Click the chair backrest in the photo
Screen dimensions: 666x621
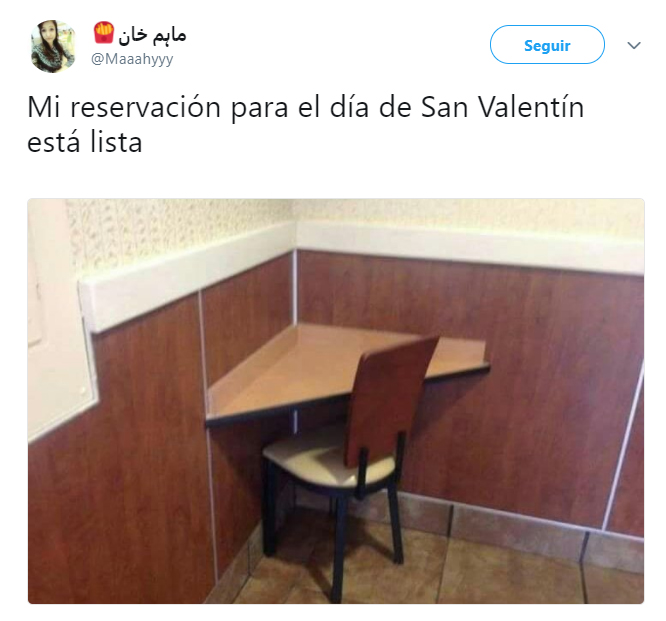pos(389,399)
